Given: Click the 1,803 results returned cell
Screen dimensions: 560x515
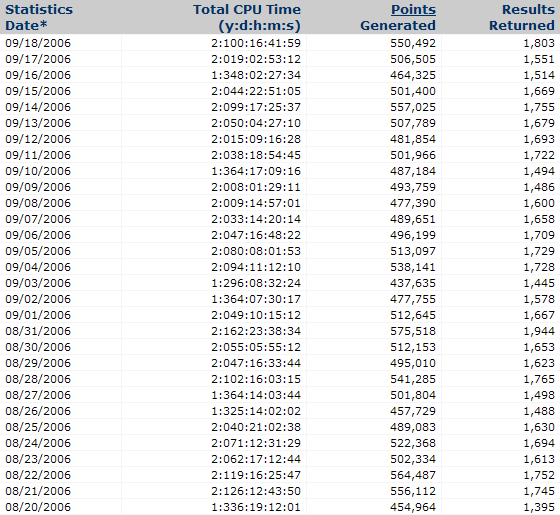Looking at the screenshot, I should (539, 43).
